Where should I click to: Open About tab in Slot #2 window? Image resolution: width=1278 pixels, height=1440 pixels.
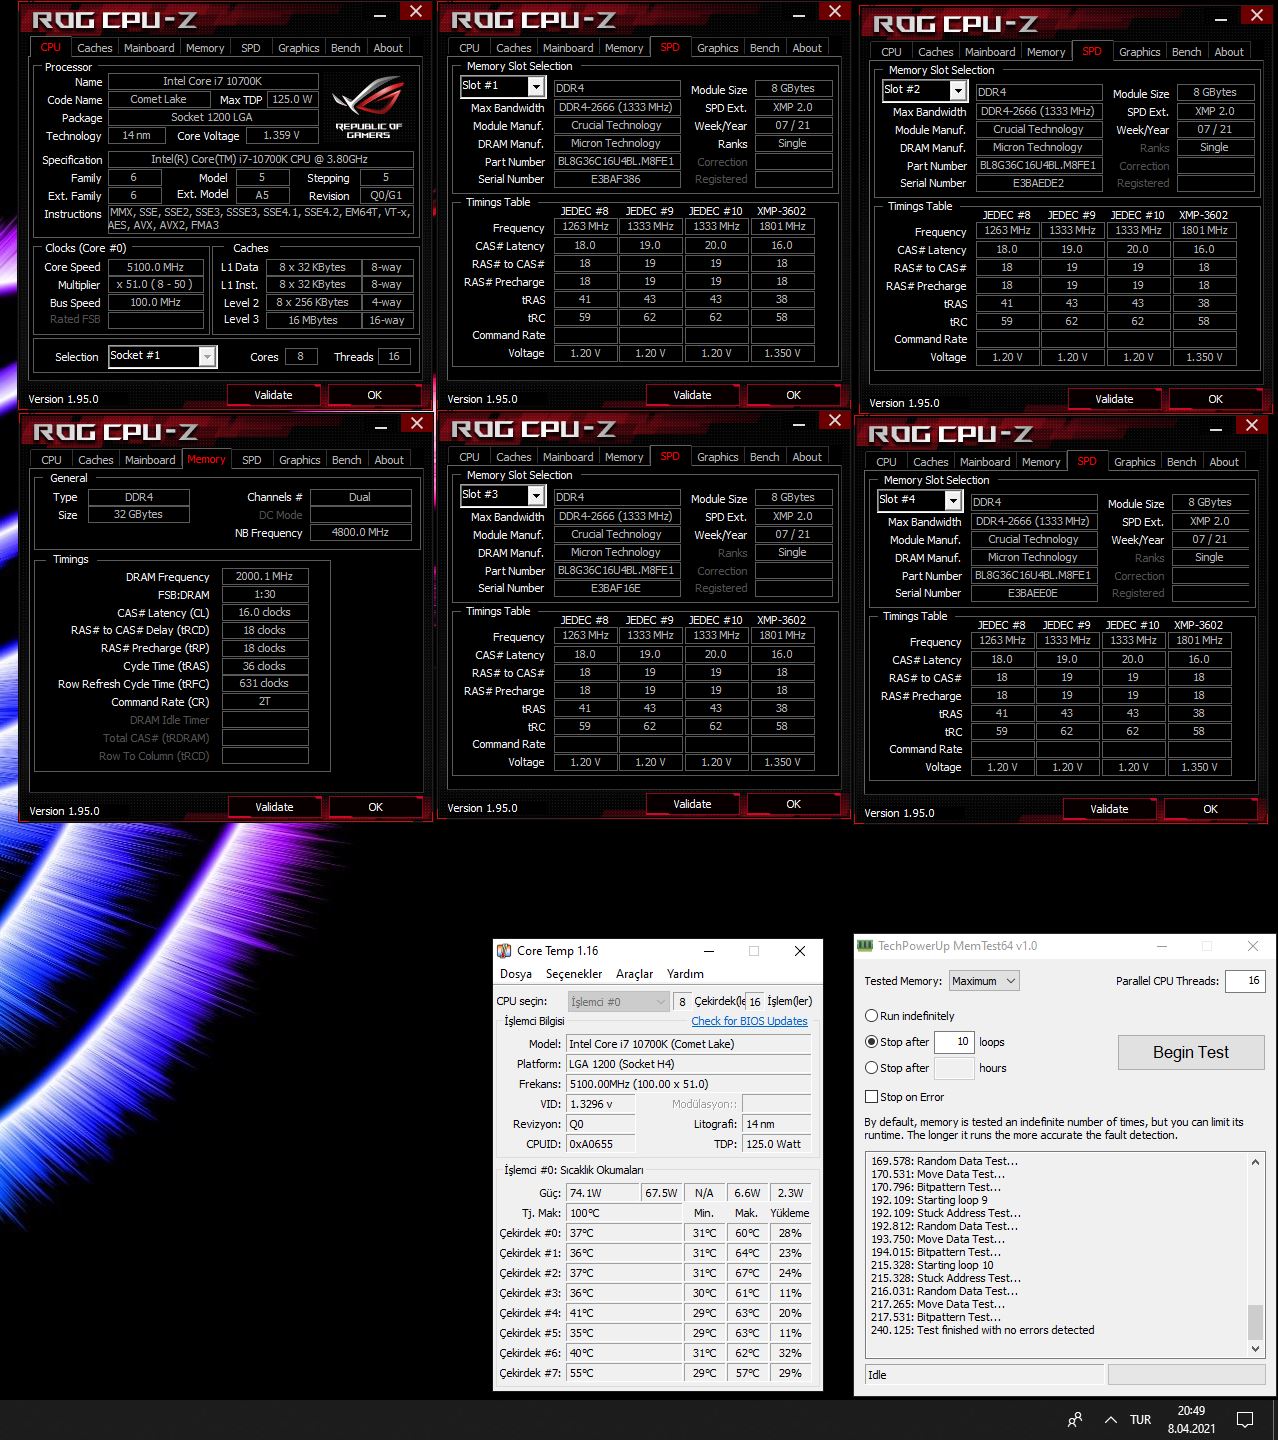(x=1229, y=52)
